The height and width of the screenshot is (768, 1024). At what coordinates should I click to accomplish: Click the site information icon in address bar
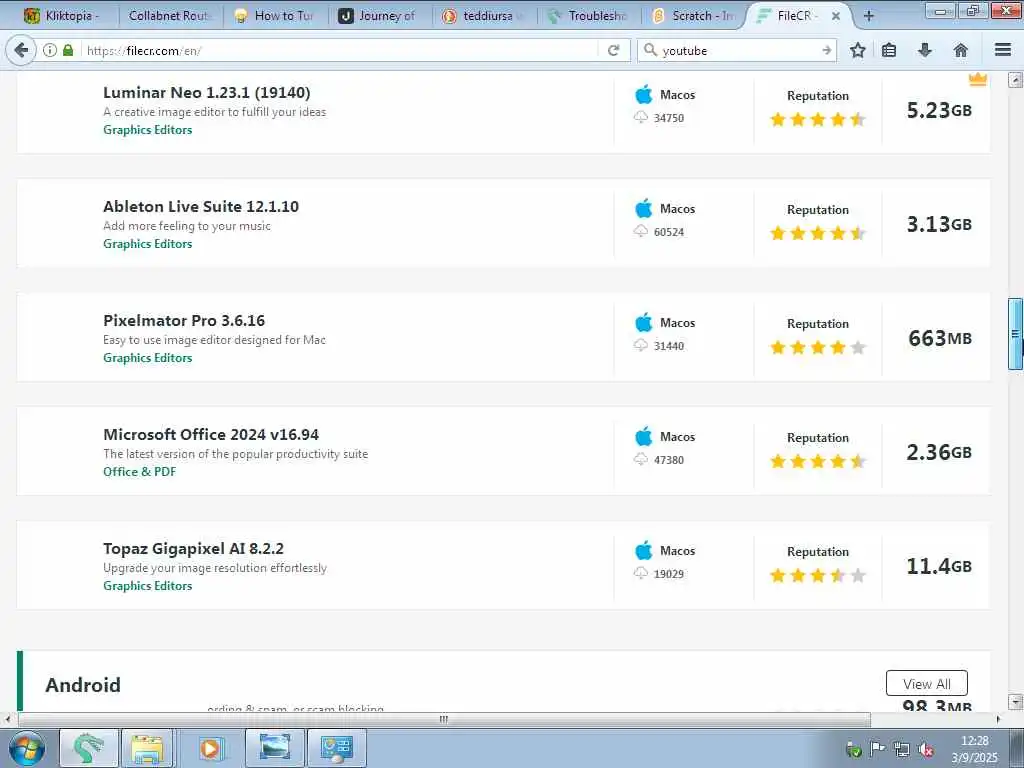(50, 50)
